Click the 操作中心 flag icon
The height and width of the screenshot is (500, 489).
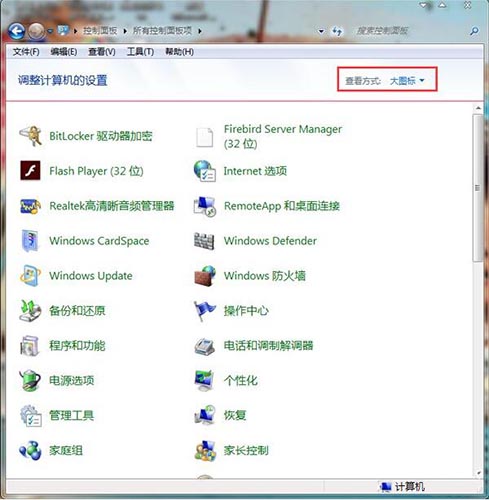204,311
